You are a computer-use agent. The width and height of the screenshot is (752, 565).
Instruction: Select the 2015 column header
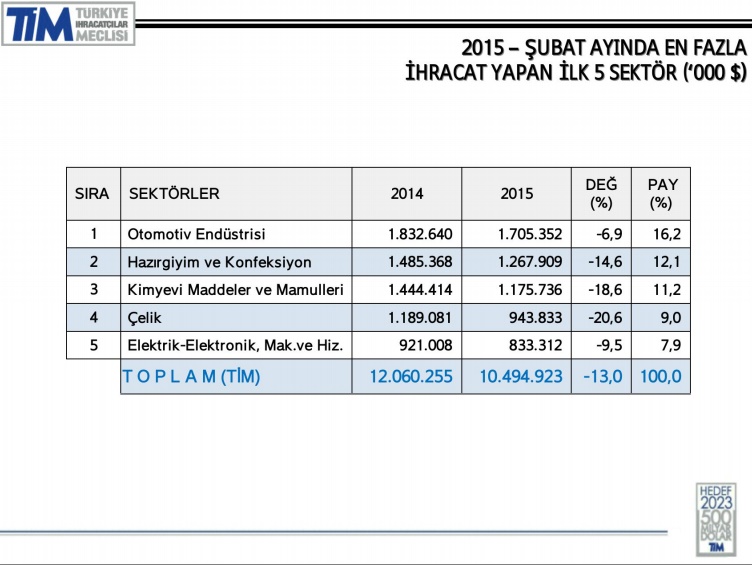pos(517,194)
